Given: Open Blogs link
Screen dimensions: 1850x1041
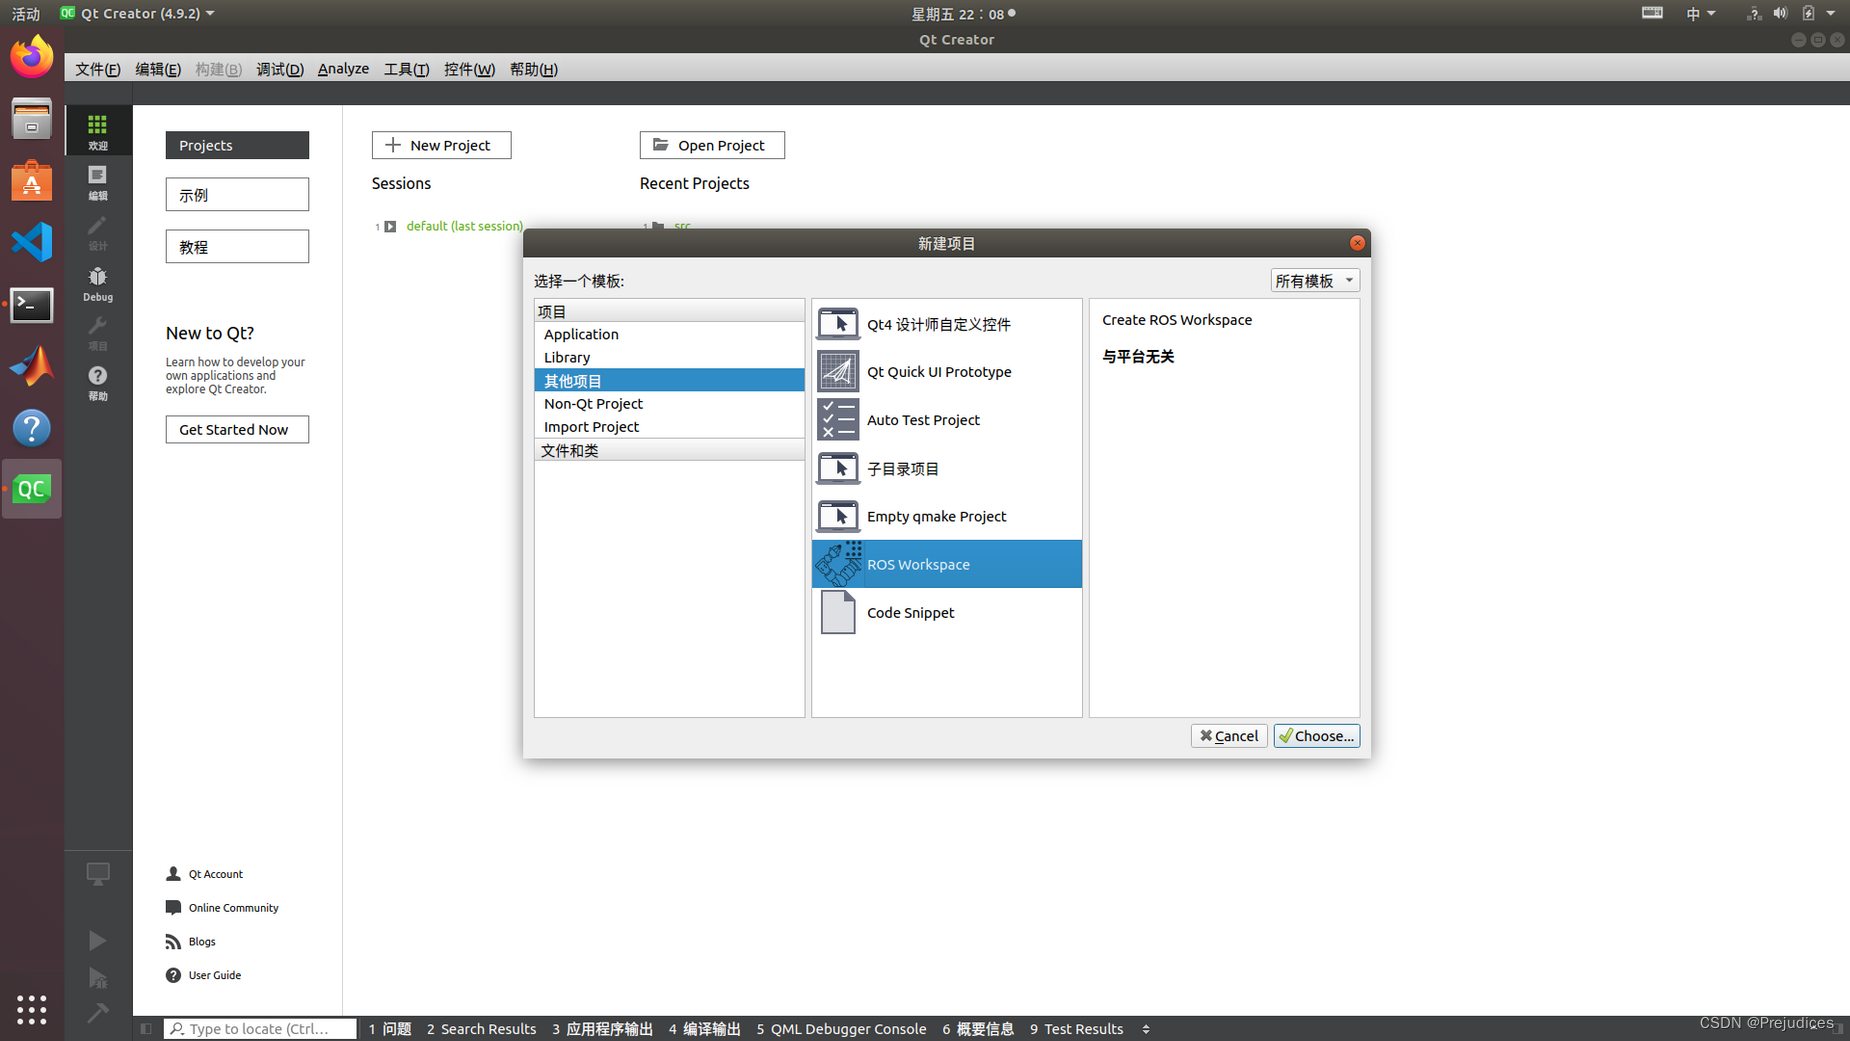Looking at the screenshot, I should click(x=201, y=942).
